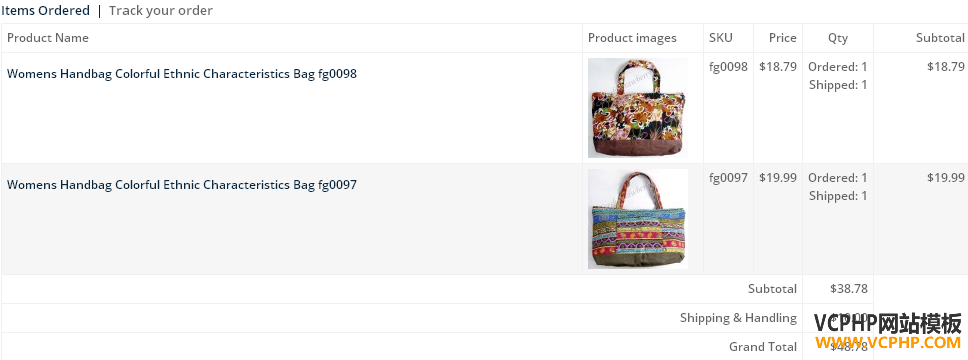Click the Grand Total label
Viewport: 968px width, 360px height.
point(763,347)
